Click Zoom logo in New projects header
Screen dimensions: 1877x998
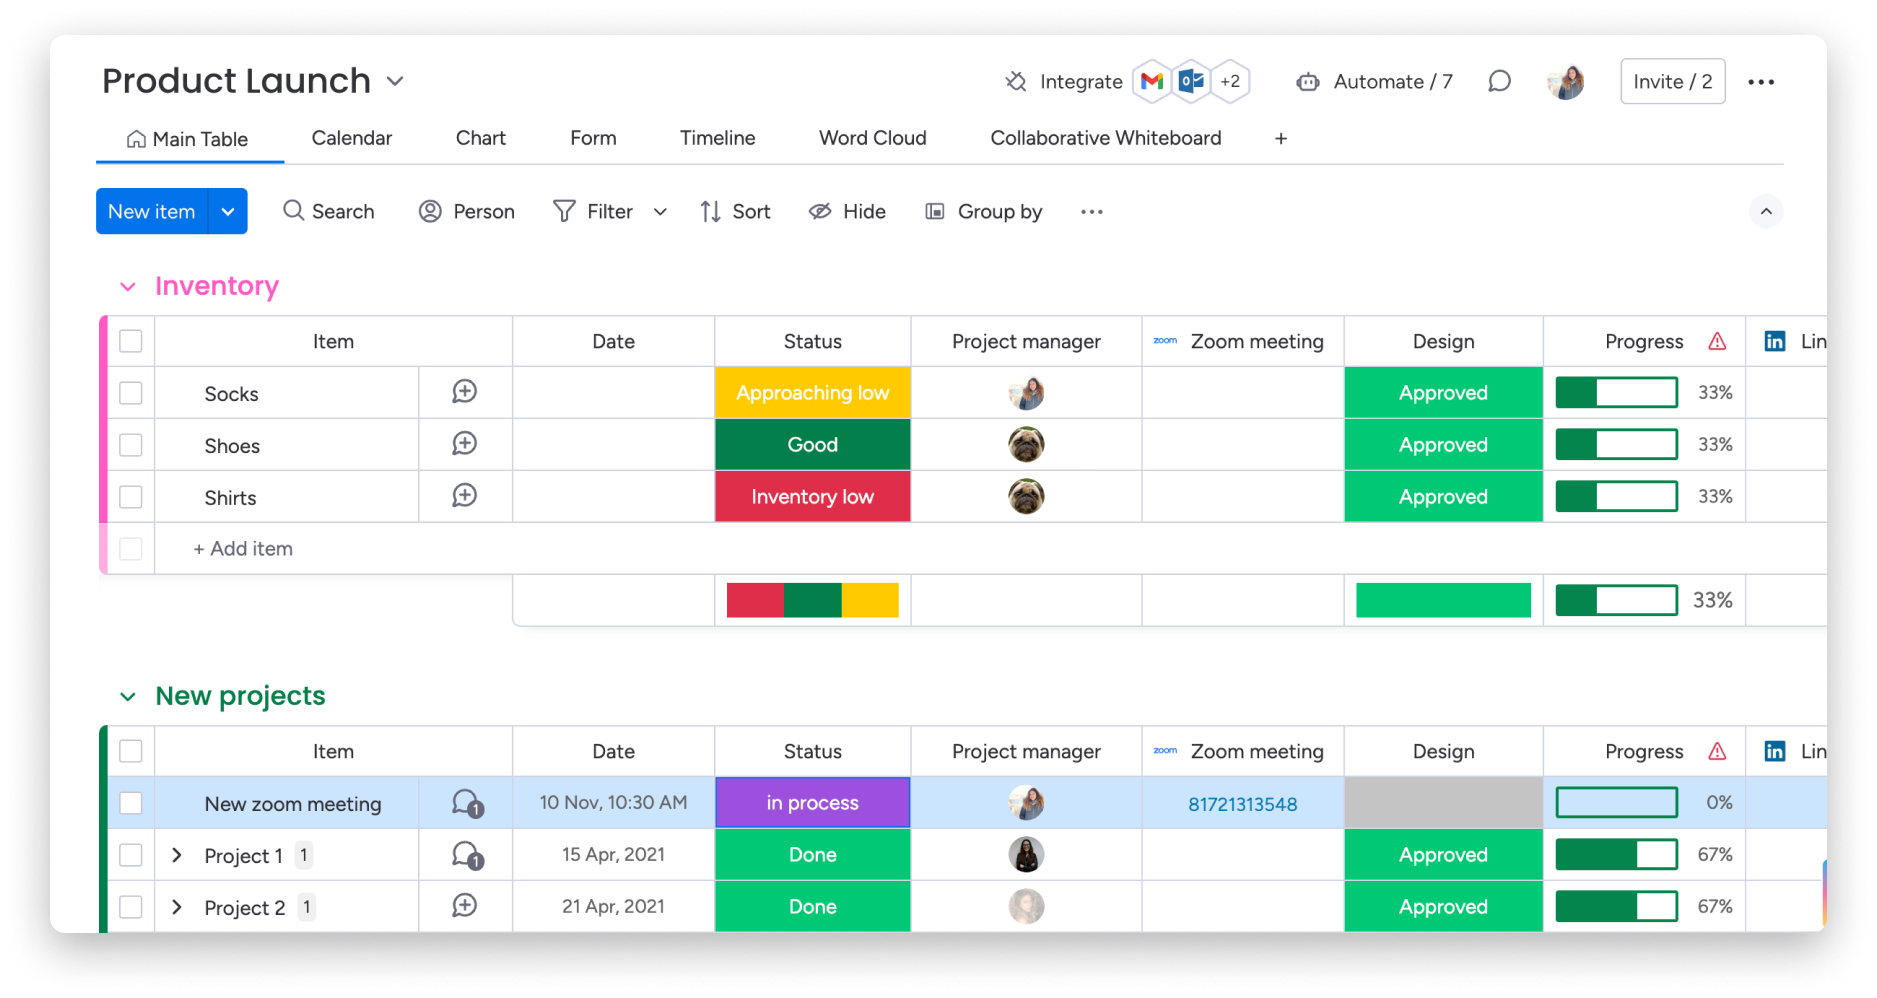[x=1165, y=750]
